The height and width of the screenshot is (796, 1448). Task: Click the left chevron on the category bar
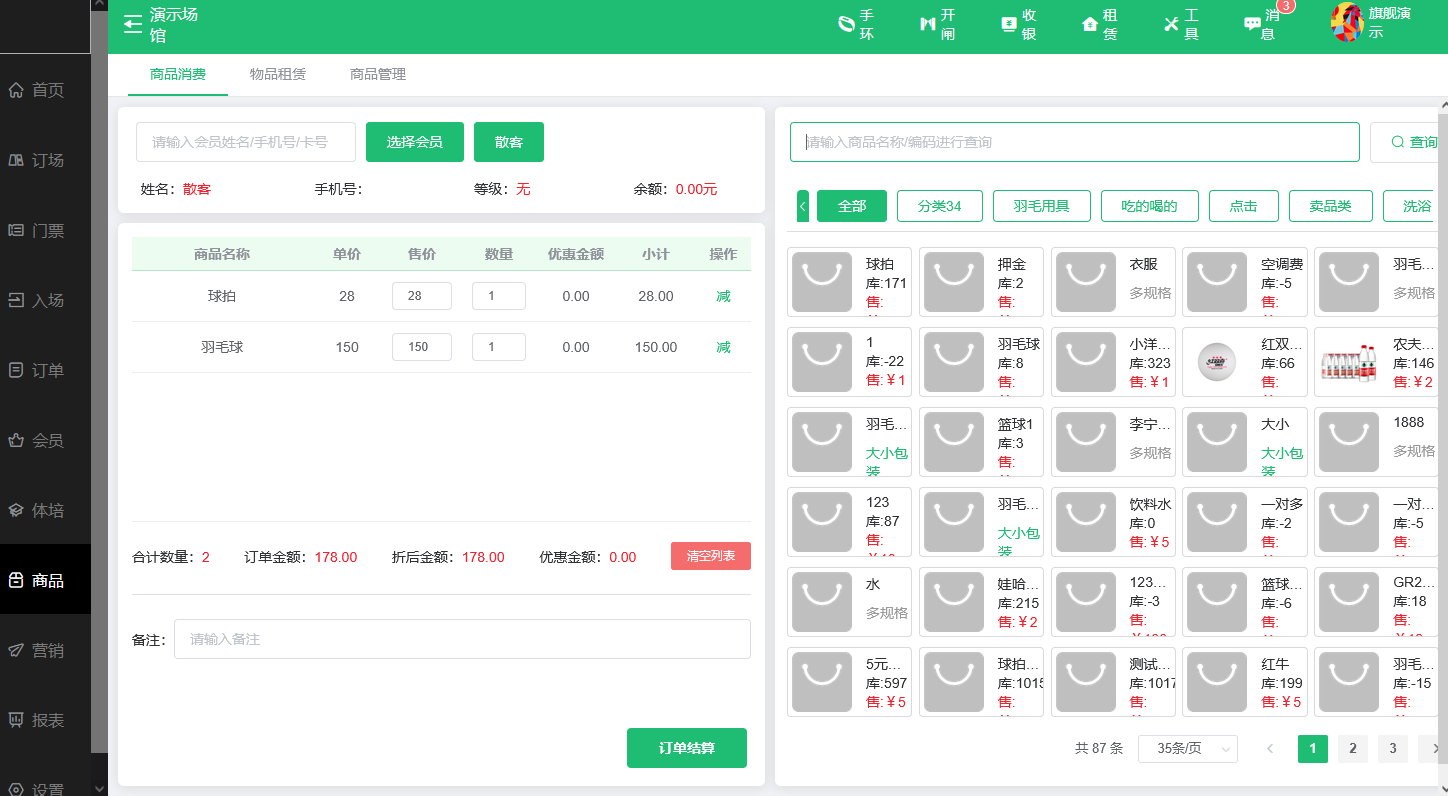802,205
